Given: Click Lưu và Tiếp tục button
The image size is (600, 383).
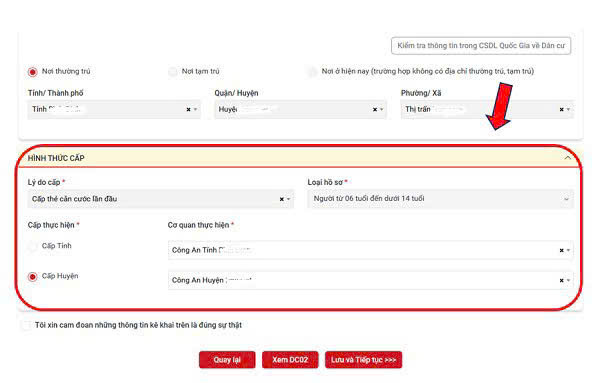Looking at the screenshot, I should click(x=364, y=360).
